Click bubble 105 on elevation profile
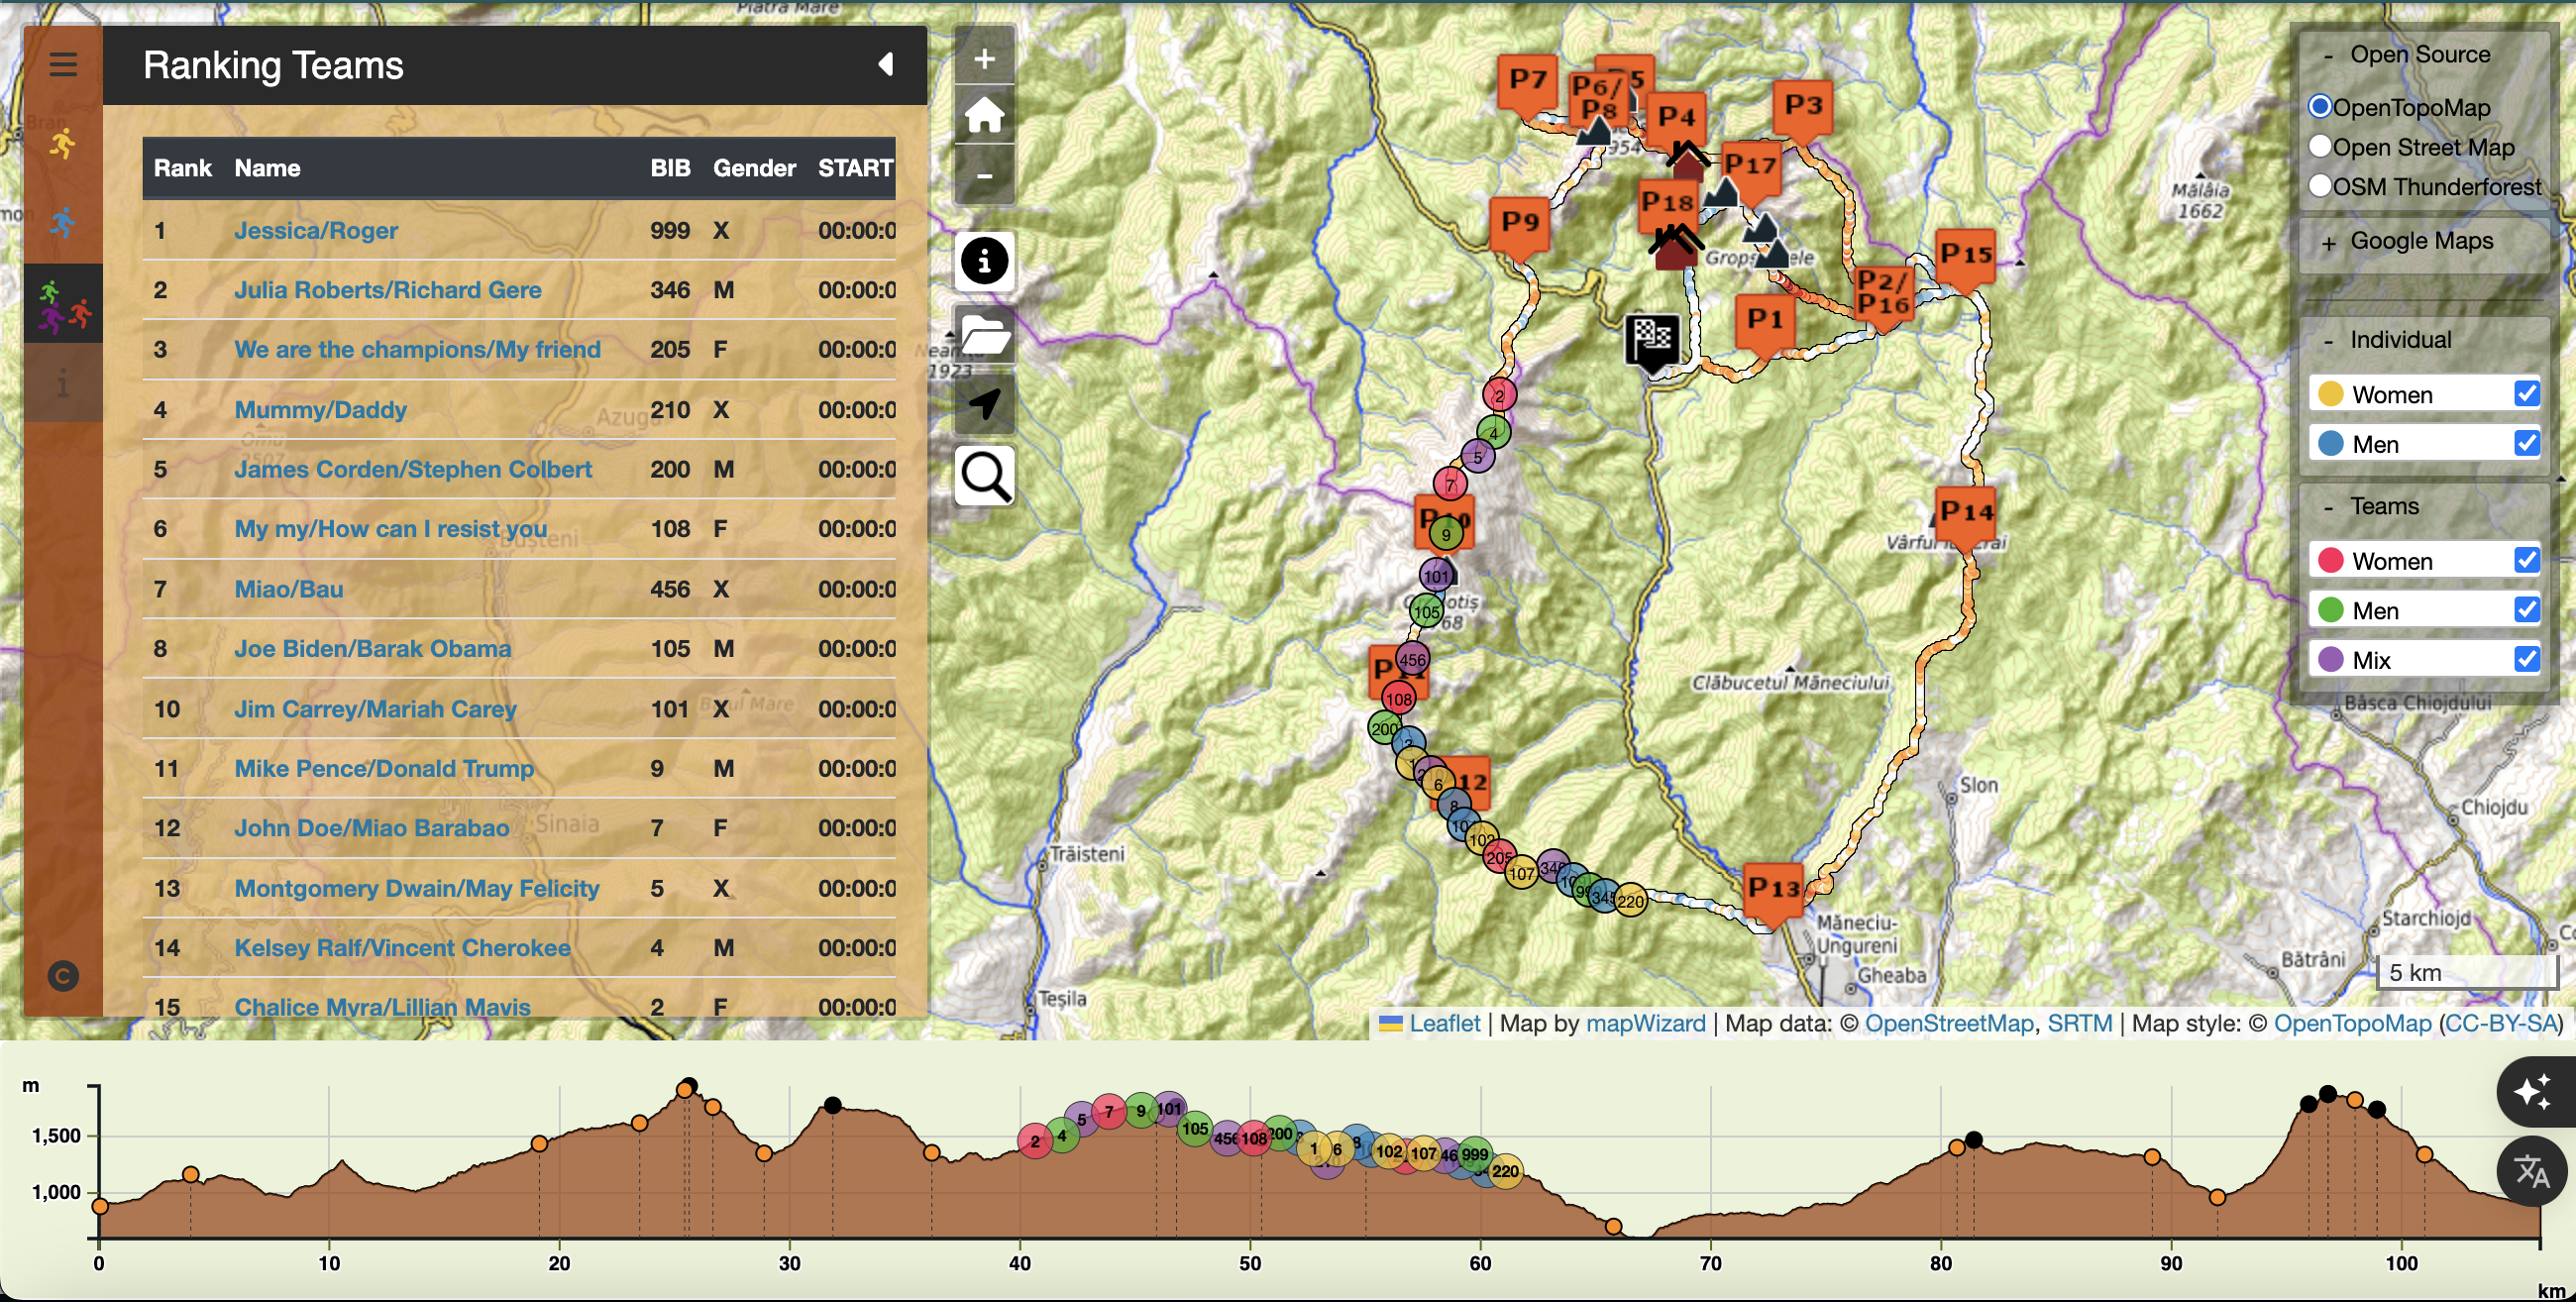Image resolution: width=2576 pixels, height=1302 pixels. tap(1195, 1129)
